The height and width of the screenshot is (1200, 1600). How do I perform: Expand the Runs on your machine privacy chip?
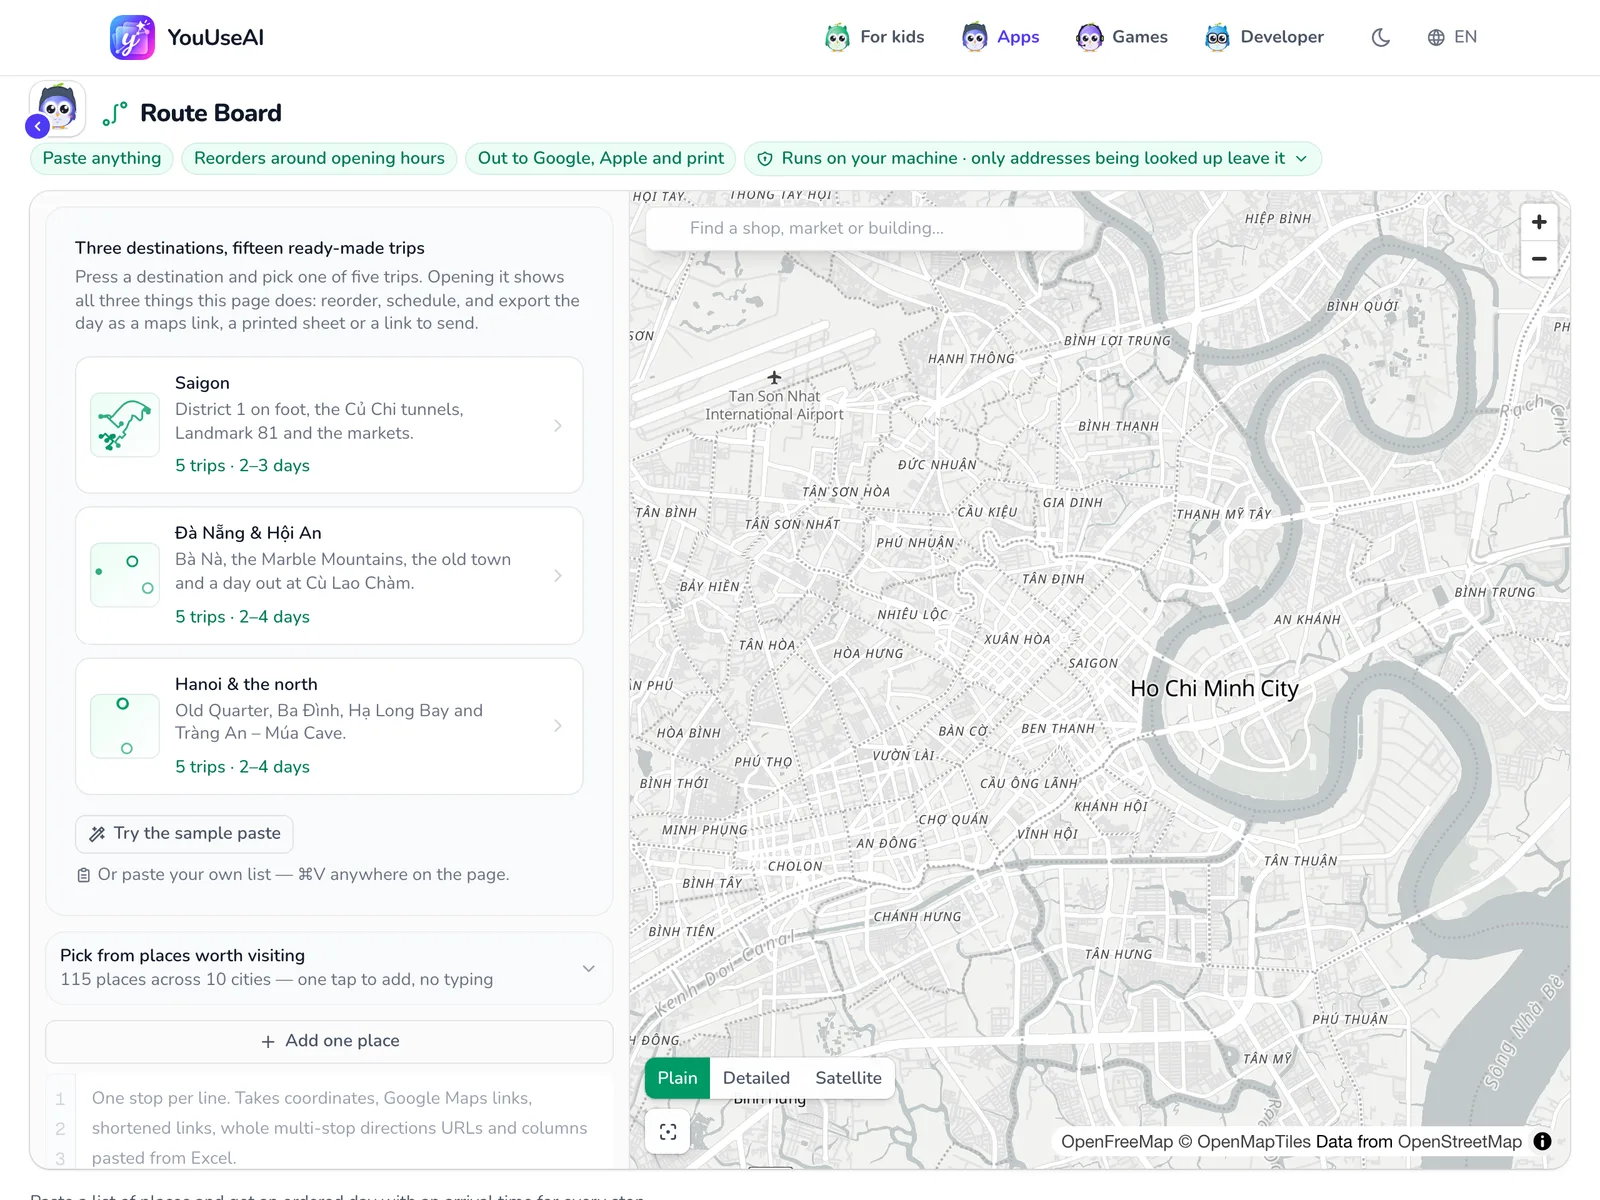coord(1033,158)
